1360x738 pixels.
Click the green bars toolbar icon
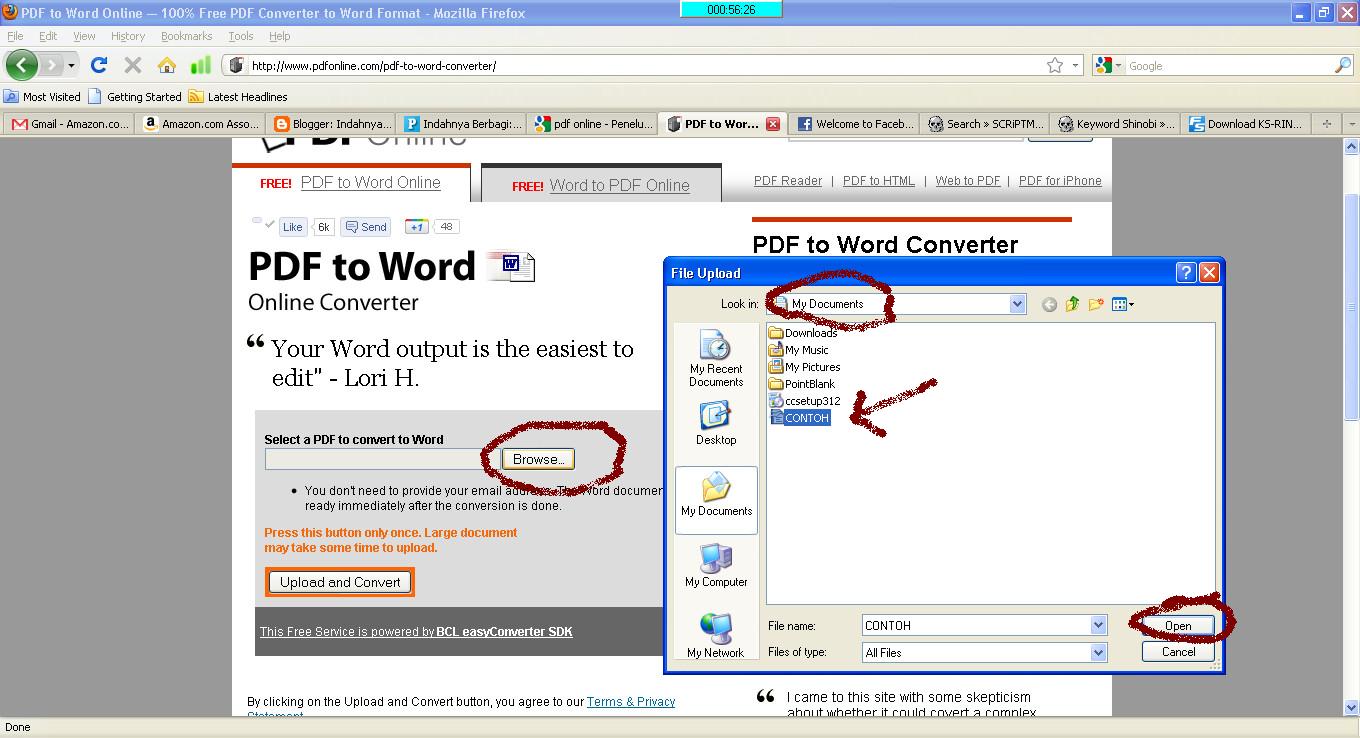pyautogui.click(x=201, y=65)
